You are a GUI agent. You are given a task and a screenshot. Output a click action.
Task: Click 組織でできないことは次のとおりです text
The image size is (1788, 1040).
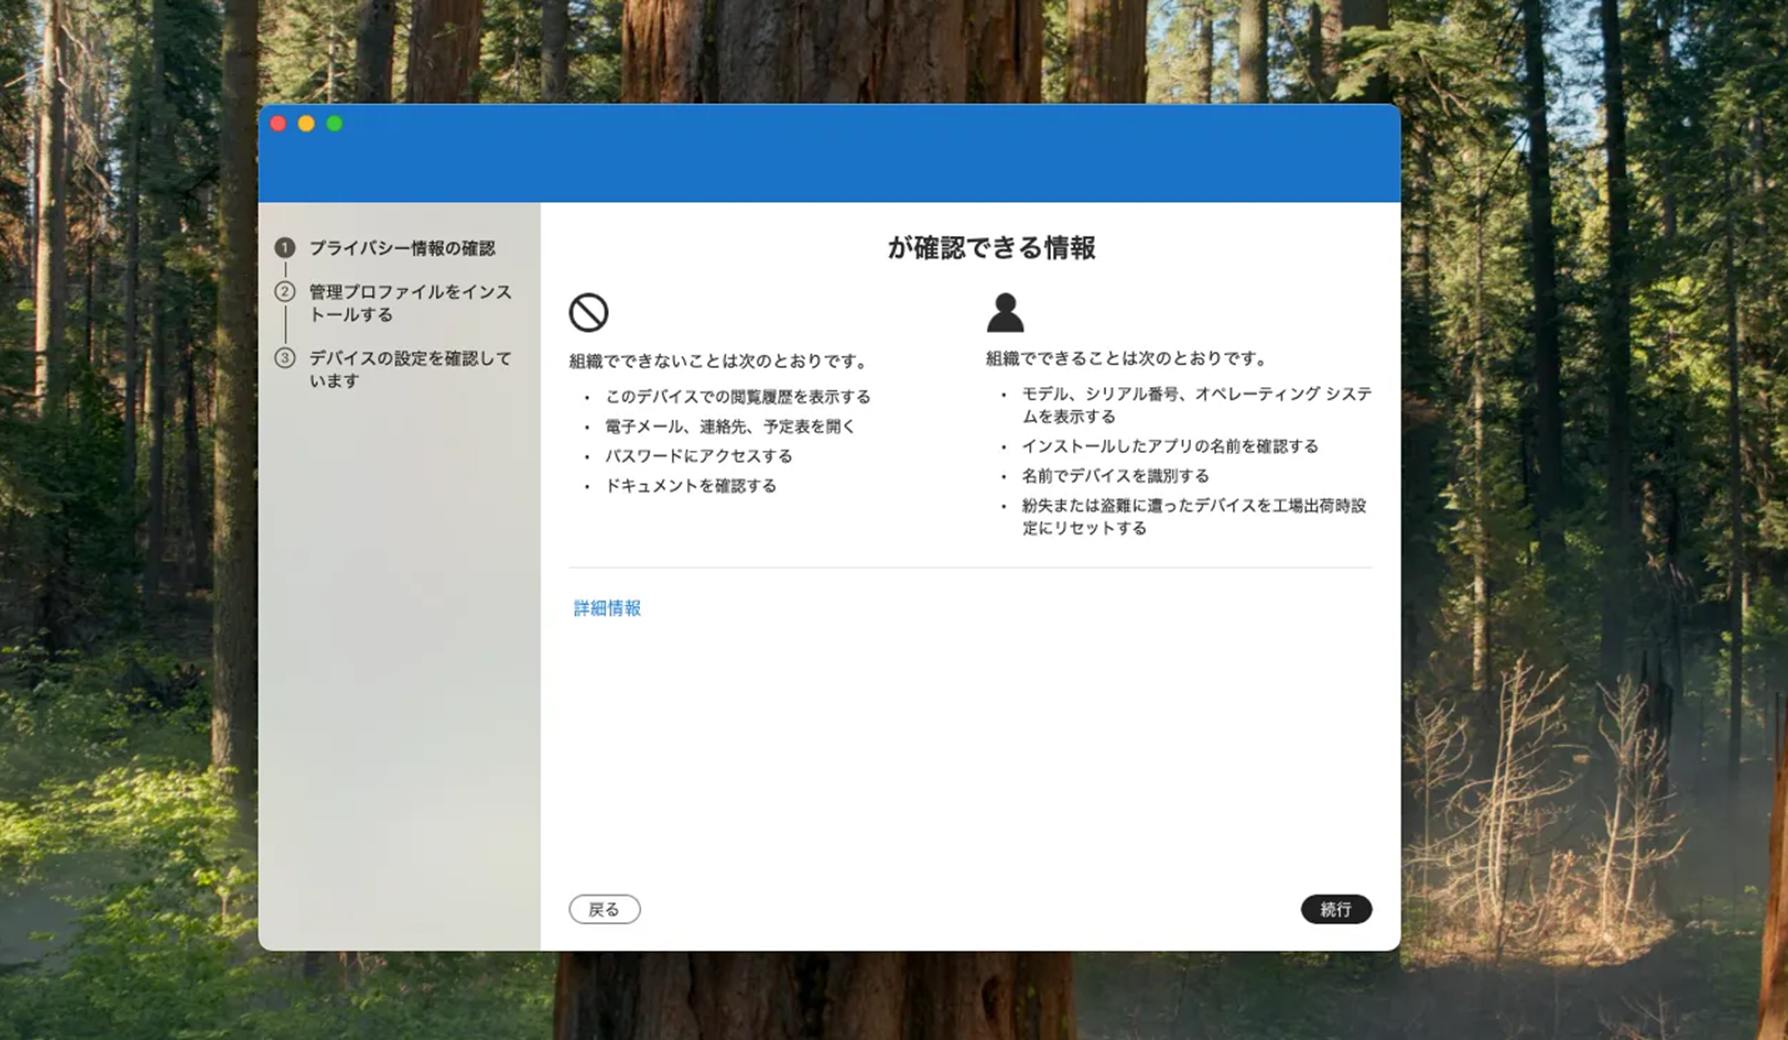(720, 361)
